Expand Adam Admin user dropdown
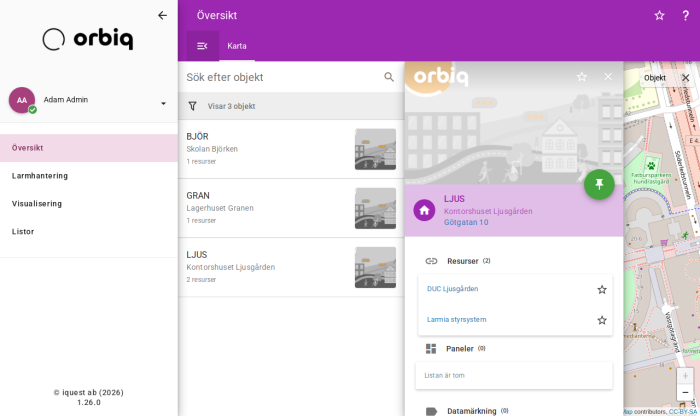This screenshot has width=700, height=416. click(163, 104)
